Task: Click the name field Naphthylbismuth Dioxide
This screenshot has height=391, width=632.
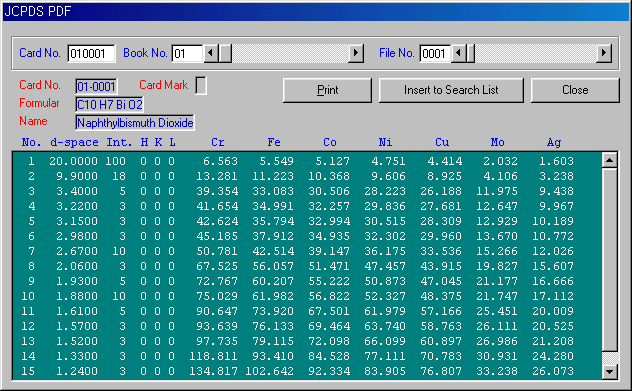Action: click(135, 123)
